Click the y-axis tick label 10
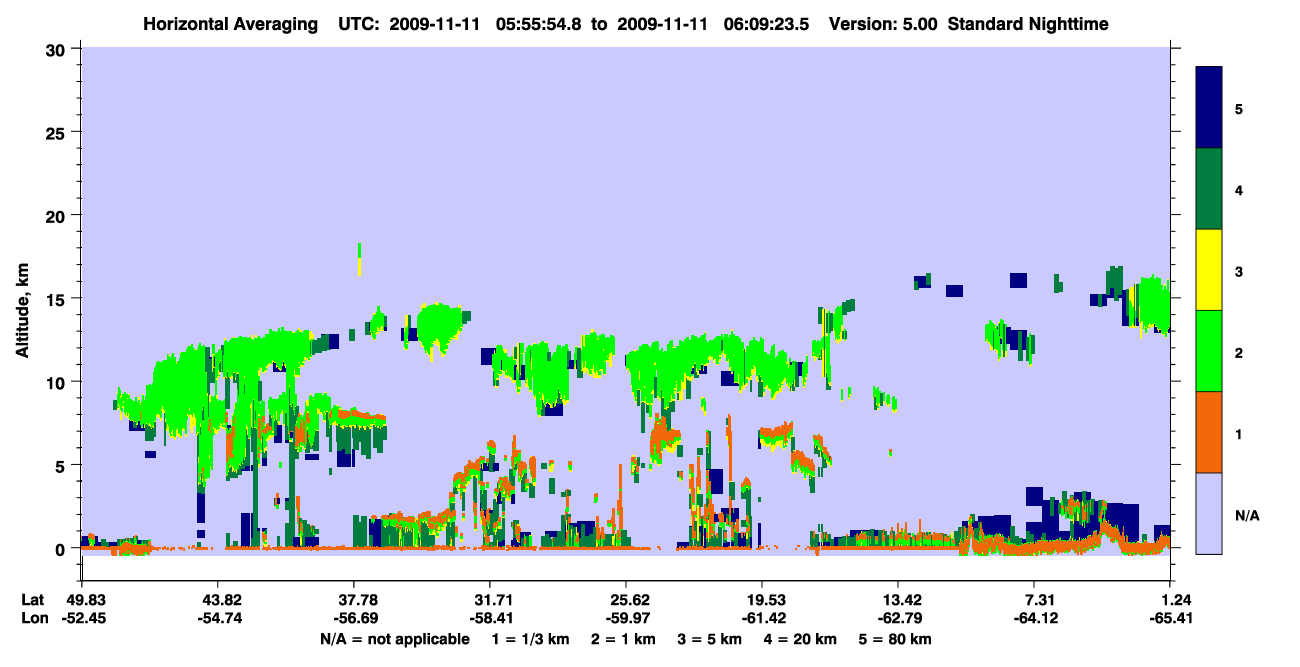This screenshot has height=667, width=1300. point(58,382)
